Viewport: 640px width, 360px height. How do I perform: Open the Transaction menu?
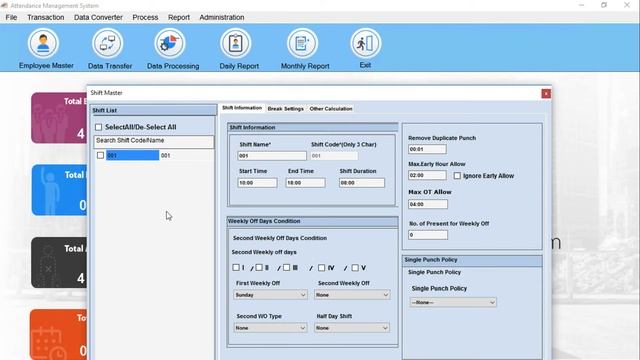click(x=46, y=18)
